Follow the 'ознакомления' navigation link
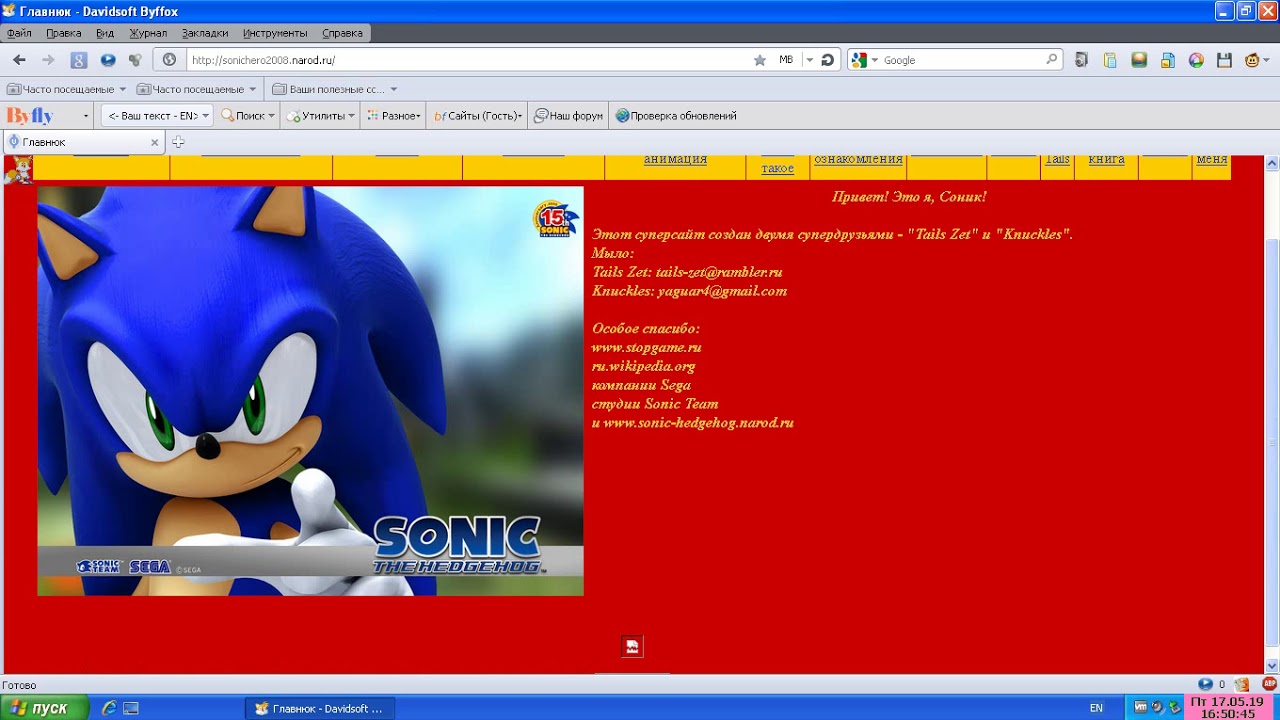The width and height of the screenshot is (1280, 720). 858,159
